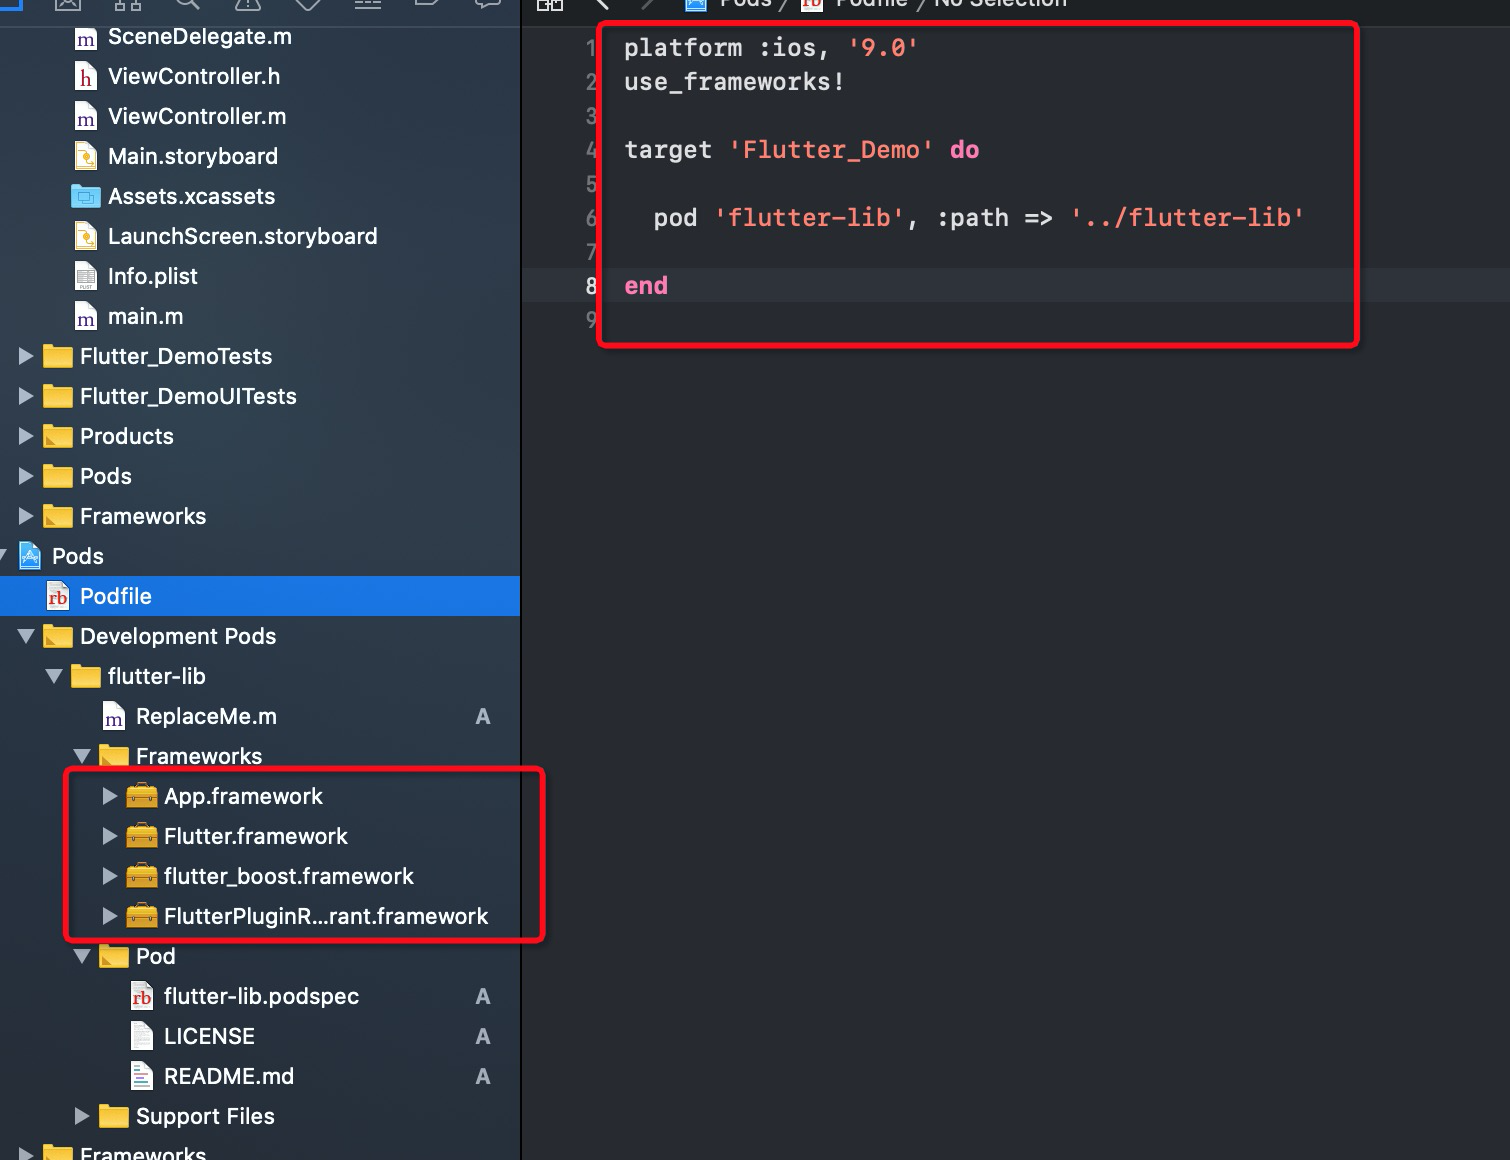This screenshot has width=1510, height=1160.
Task: Open the Test navigator diamond icon
Action: [x=307, y=6]
